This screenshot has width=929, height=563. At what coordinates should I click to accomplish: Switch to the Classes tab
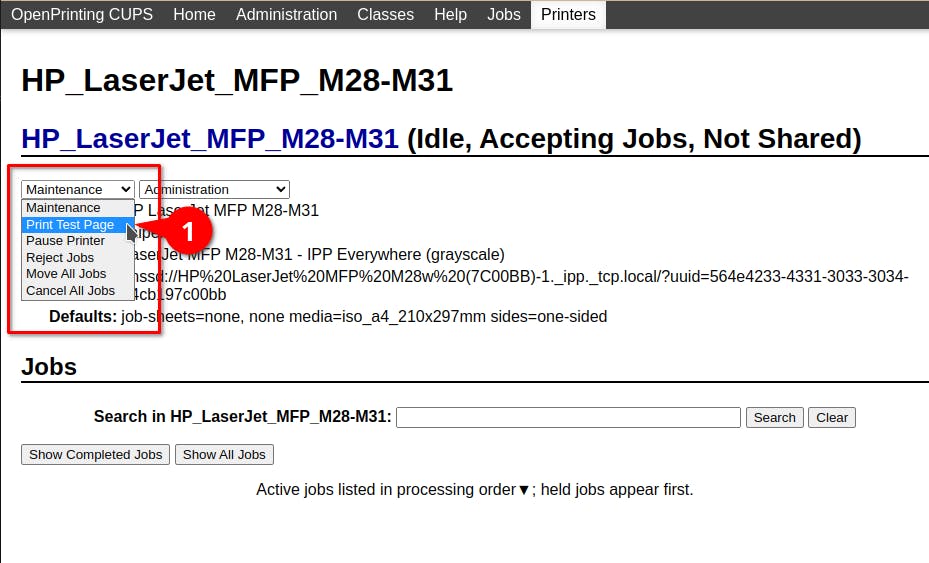click(385, 14)
